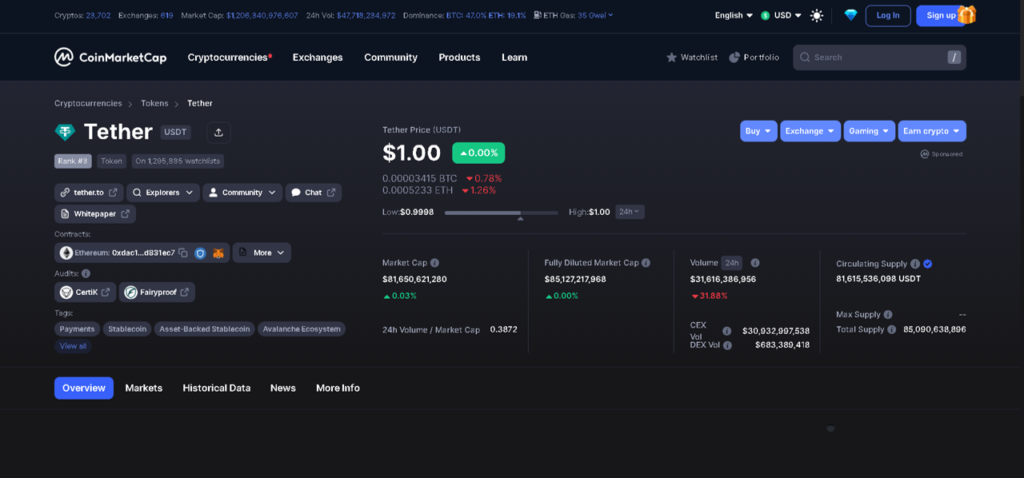Click Asset-Backed Stablecoin tag
Screen dimensions: 1024x478
(204, 329)
